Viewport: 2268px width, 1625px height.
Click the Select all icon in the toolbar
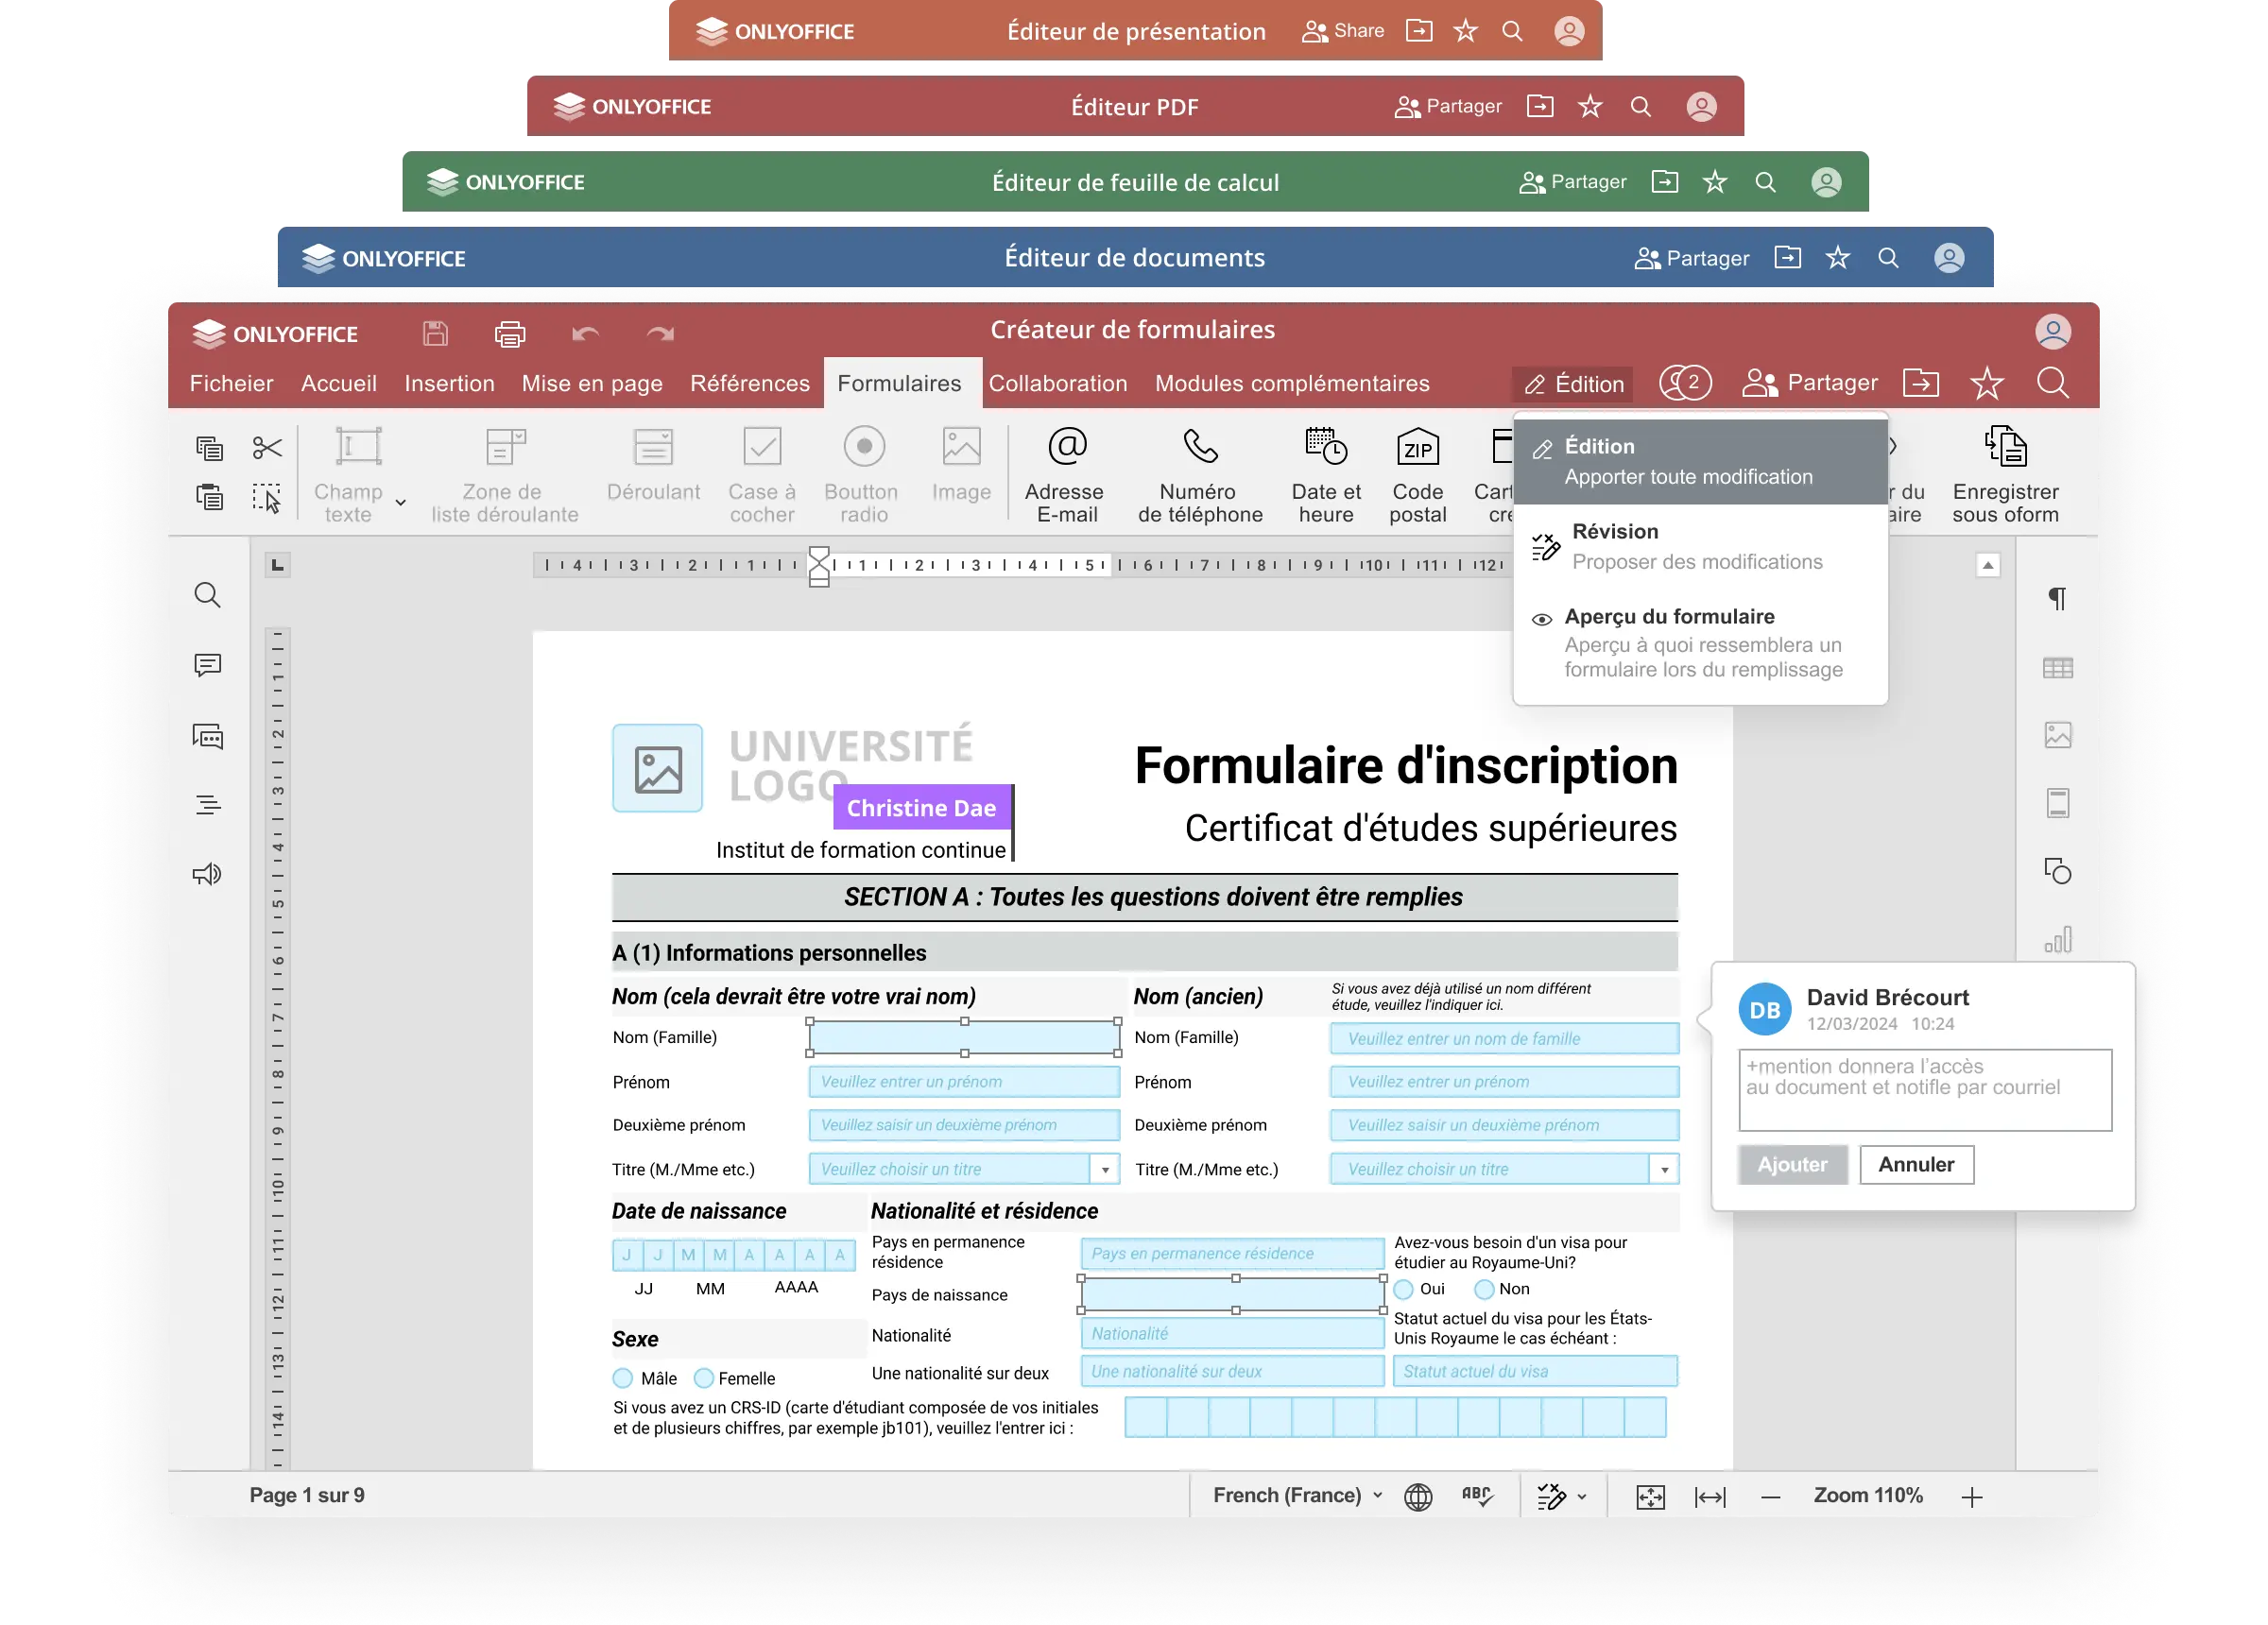coord(267,497)
